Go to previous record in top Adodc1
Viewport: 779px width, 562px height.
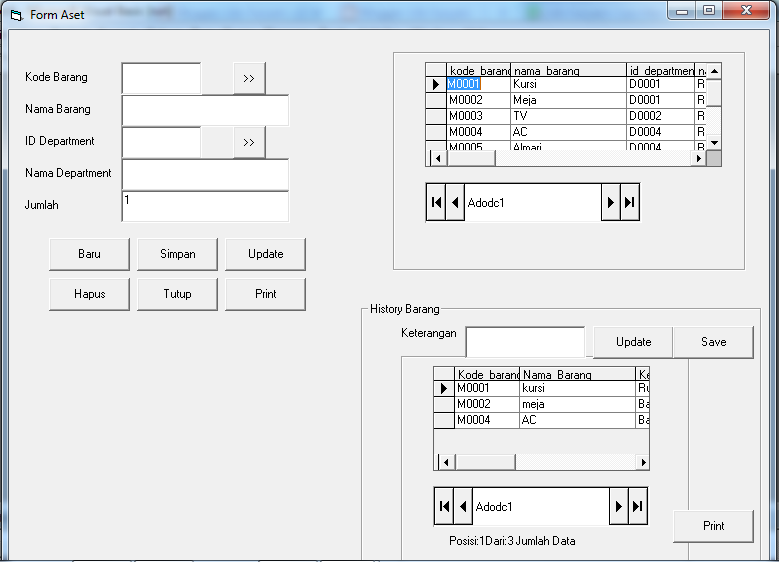(x=455, y=202)
